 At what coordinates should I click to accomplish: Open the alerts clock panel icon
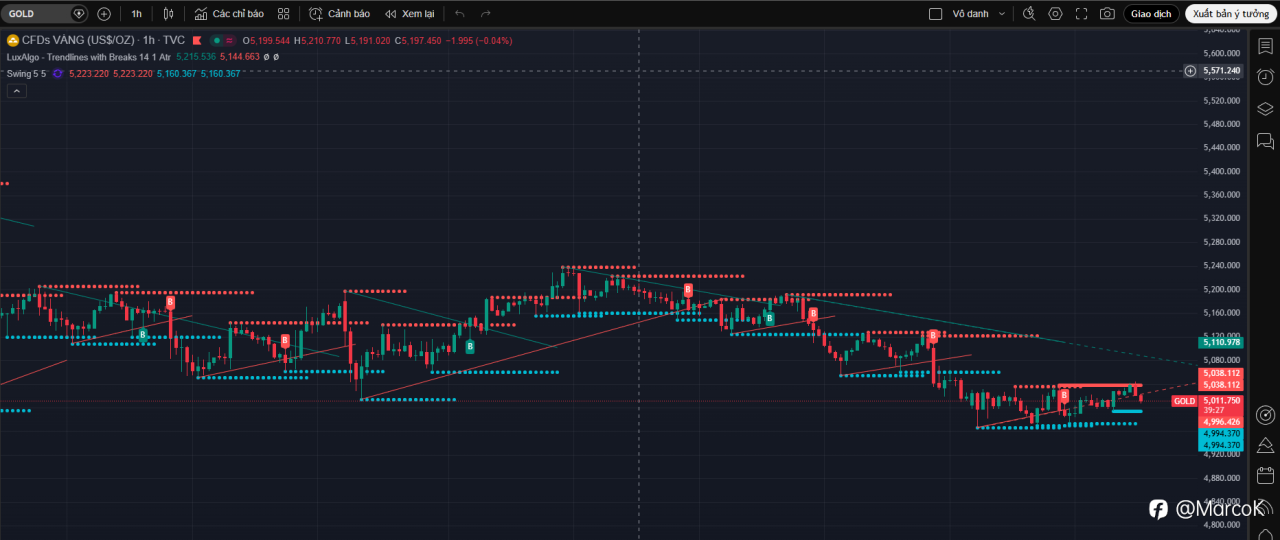[x=1265, y=78]
